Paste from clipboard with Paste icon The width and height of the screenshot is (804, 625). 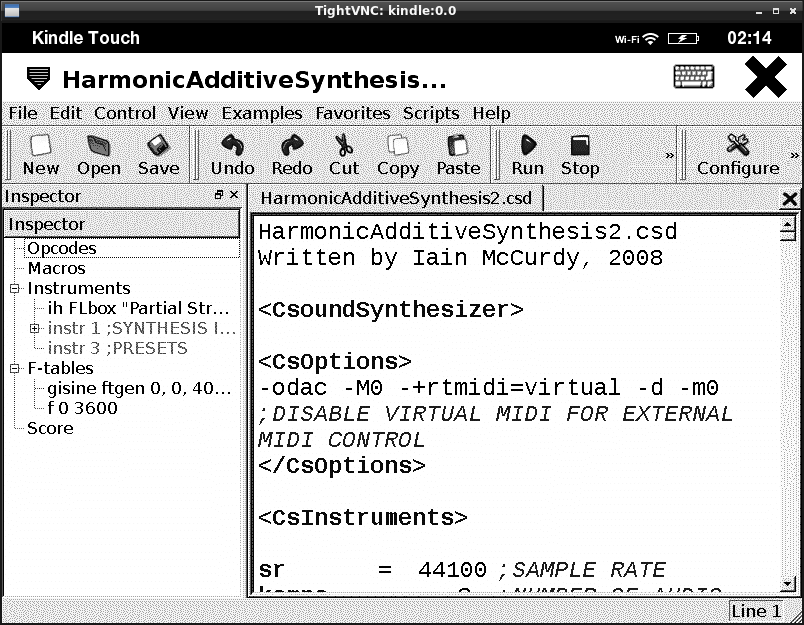tap(458, 154)
